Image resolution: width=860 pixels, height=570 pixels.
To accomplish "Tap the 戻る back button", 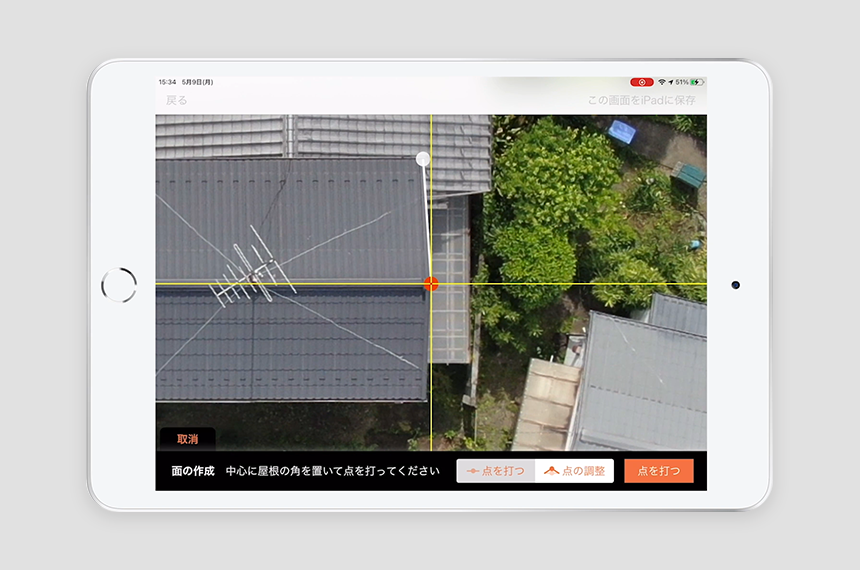I will [x=176, y=100].
